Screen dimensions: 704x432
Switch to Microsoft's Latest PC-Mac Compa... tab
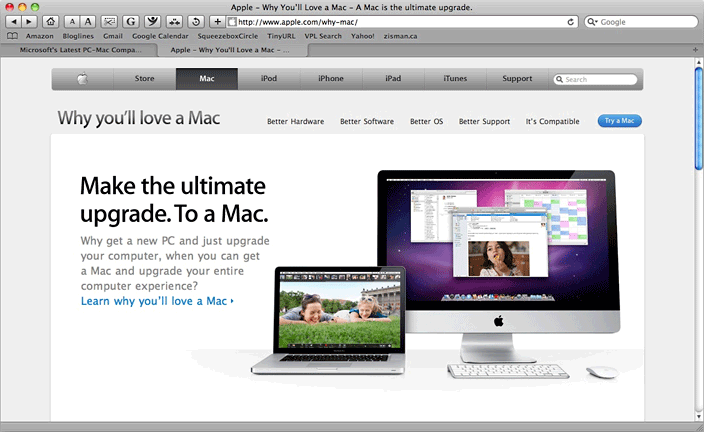coord(80,50)
